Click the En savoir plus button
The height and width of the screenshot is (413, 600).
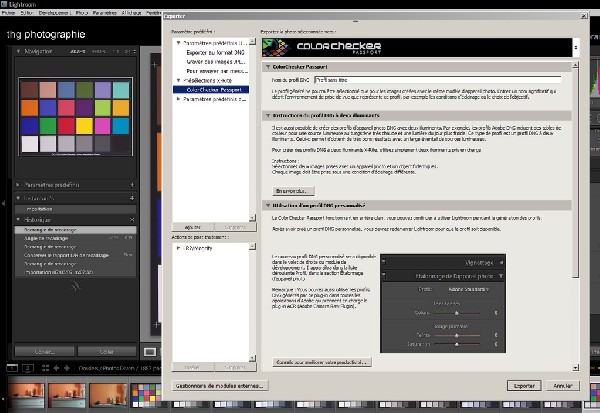click(x=293, y=191)
